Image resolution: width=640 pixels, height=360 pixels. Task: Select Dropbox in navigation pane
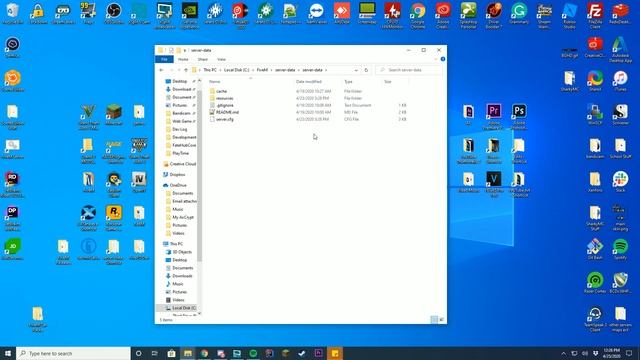pos(177,175)
